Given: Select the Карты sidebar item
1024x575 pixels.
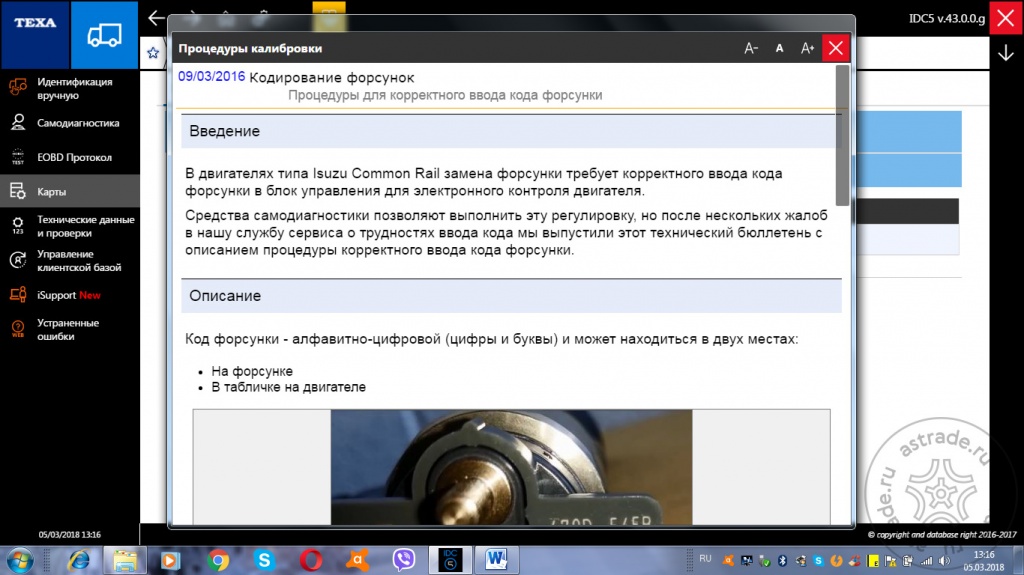Looking at the screenshot, I should click(x=70, y=191).
